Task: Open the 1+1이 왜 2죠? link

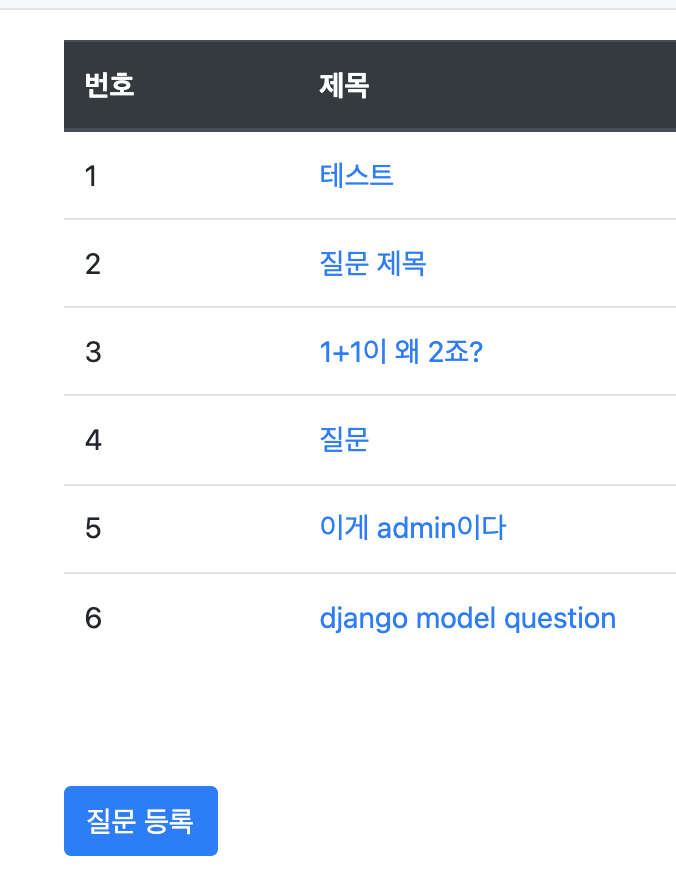Action: 401,352
